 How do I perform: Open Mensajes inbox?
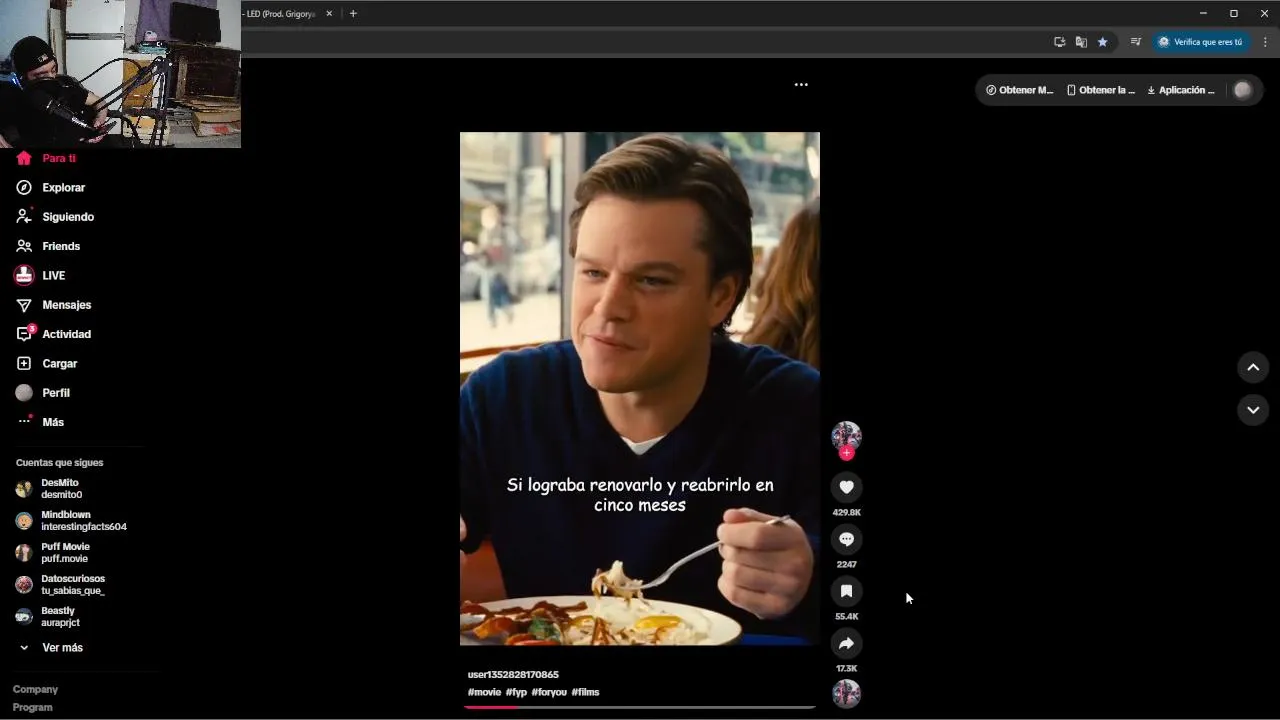53,305
